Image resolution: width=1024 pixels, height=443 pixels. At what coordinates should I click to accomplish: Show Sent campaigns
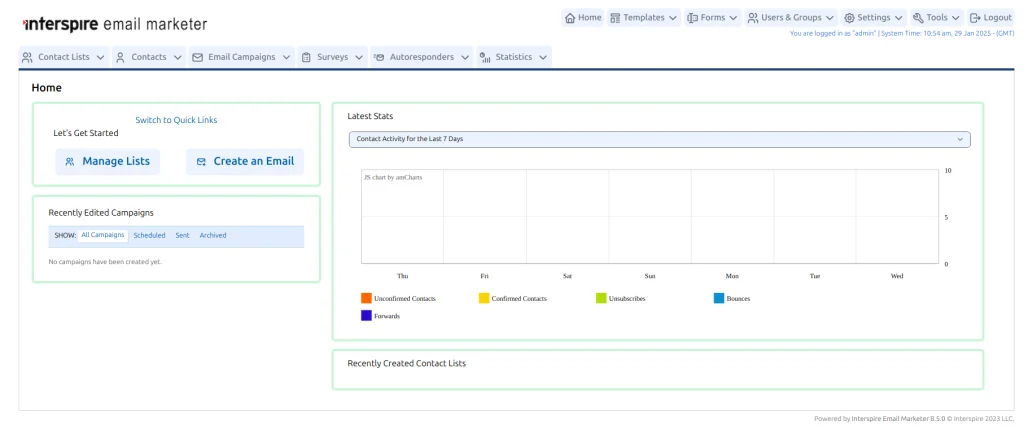[182, 235]
